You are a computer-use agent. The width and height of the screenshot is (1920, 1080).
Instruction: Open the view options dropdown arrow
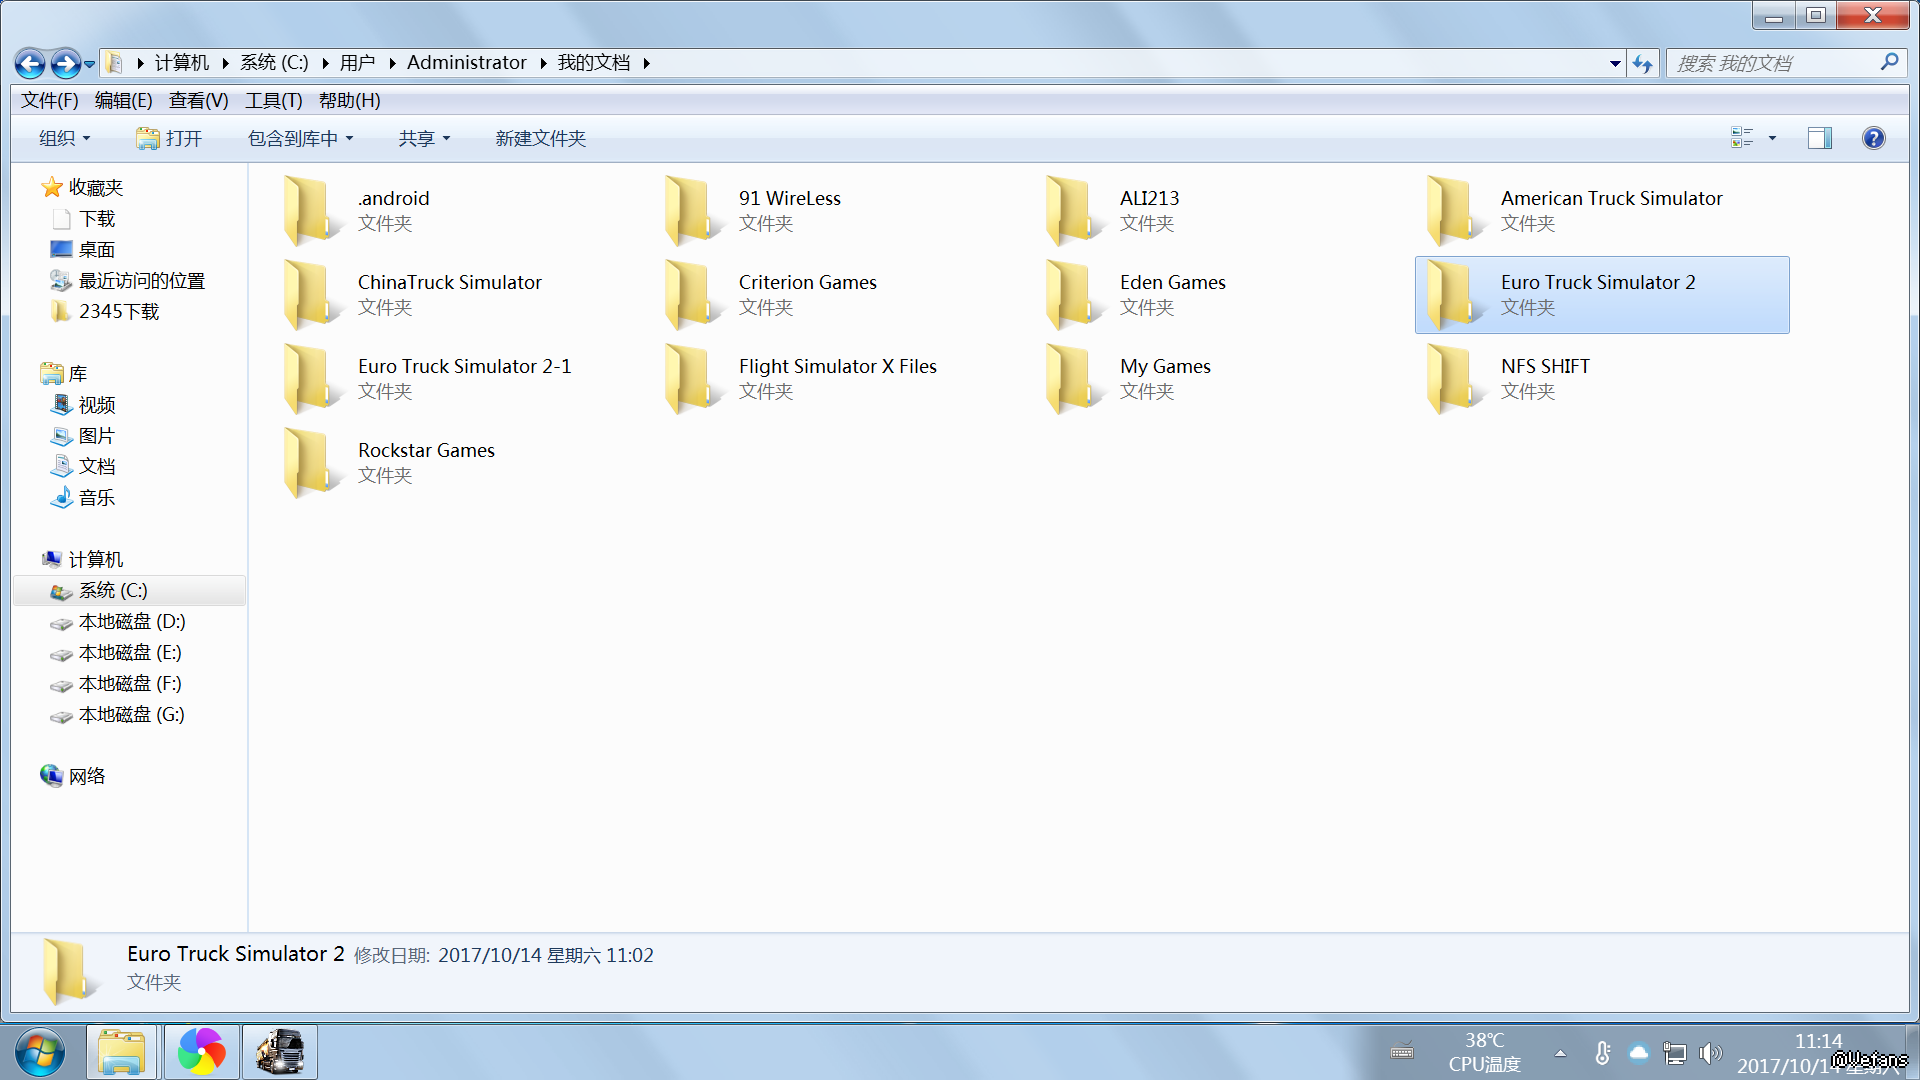[x=1772, y=138]
